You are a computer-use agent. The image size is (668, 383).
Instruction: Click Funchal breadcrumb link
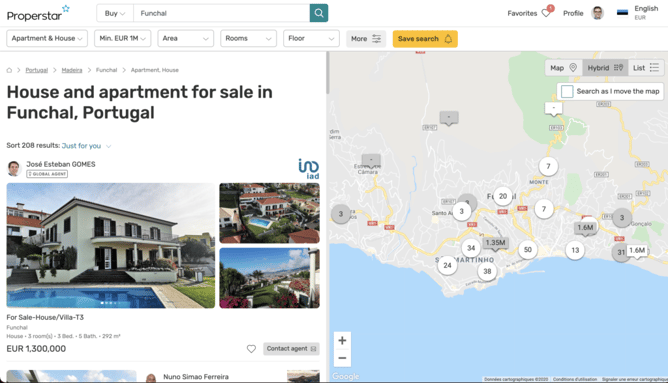click(107, 70)
